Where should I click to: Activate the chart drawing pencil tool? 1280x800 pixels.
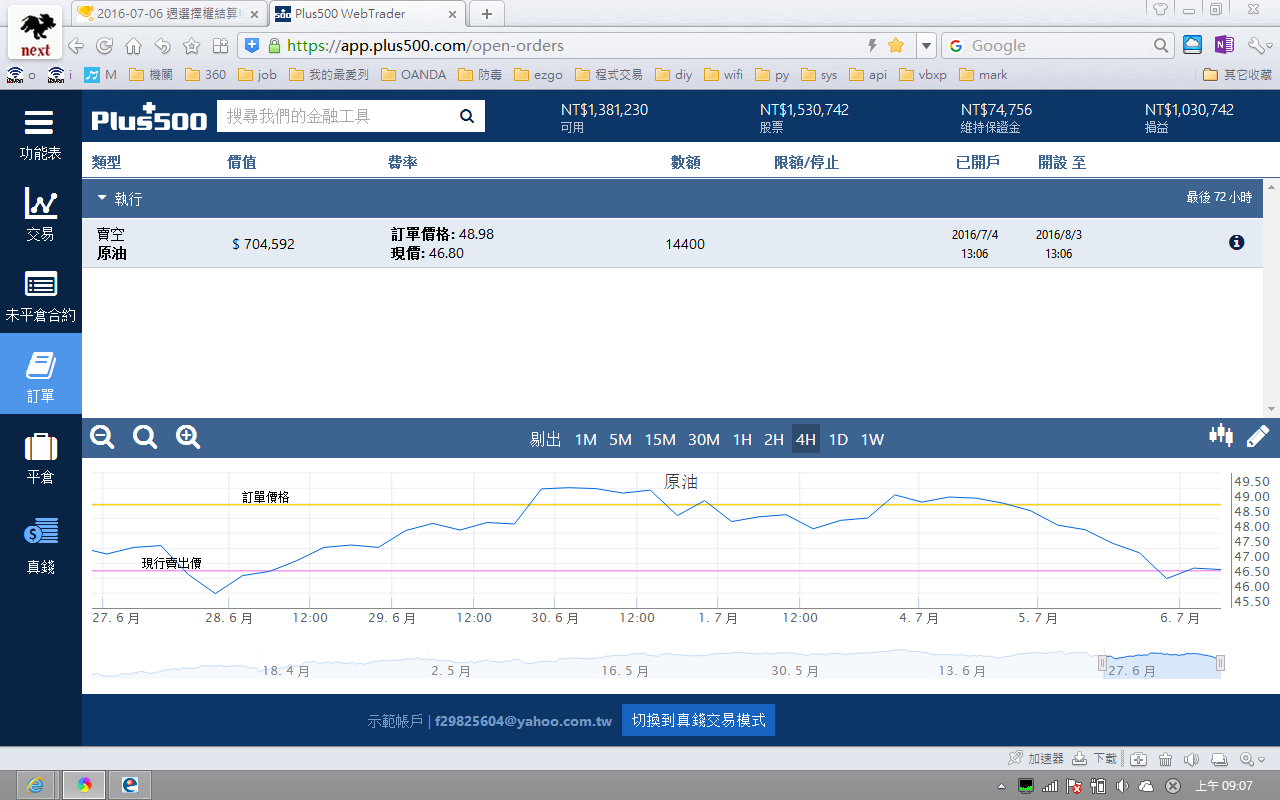click(x=1258, y=436)
